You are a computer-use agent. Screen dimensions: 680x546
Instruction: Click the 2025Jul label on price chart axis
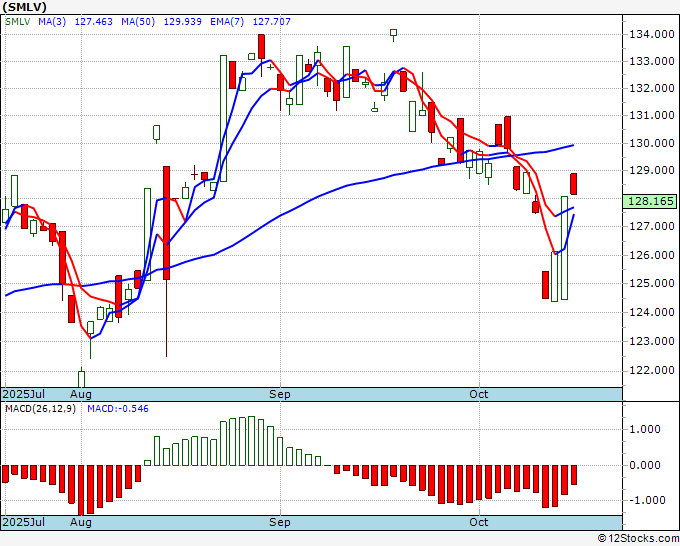(x=24, y=394)
